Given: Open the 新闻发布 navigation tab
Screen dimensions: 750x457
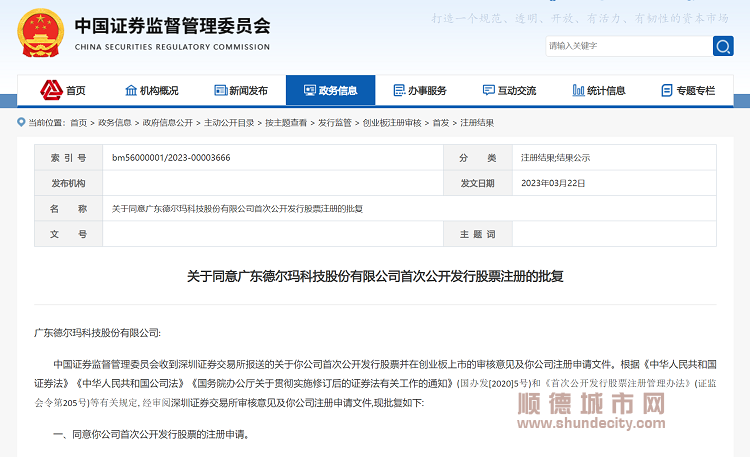Looking at the screenshot, I should pos(241,90).
